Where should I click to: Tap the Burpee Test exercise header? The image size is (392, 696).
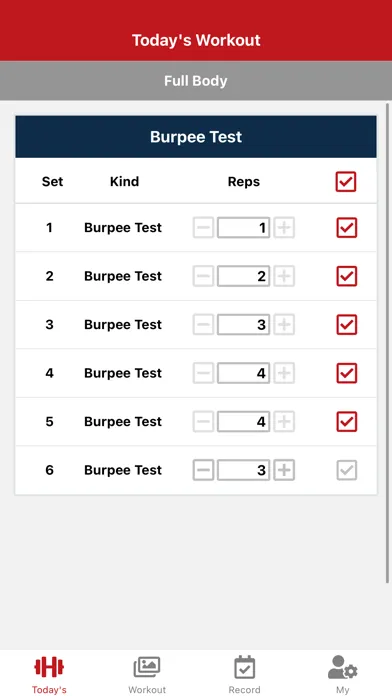tap(196, 137)
